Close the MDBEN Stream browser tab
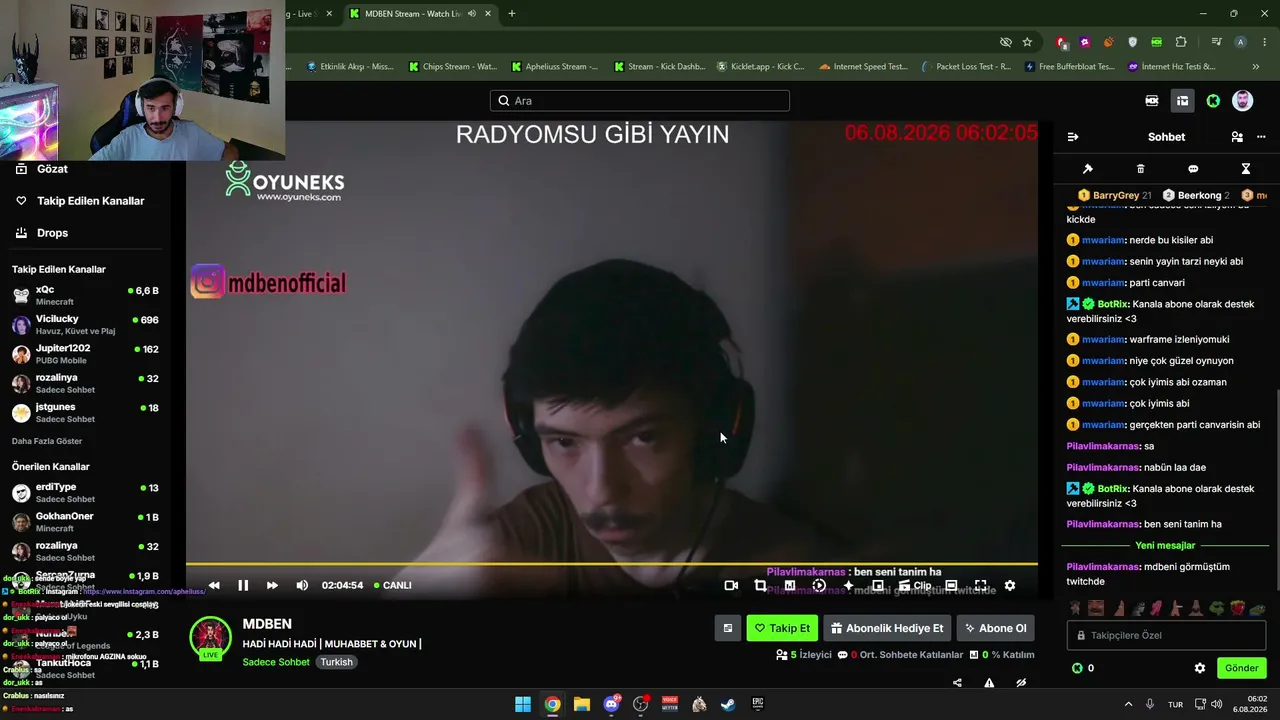 click(487, 14)
